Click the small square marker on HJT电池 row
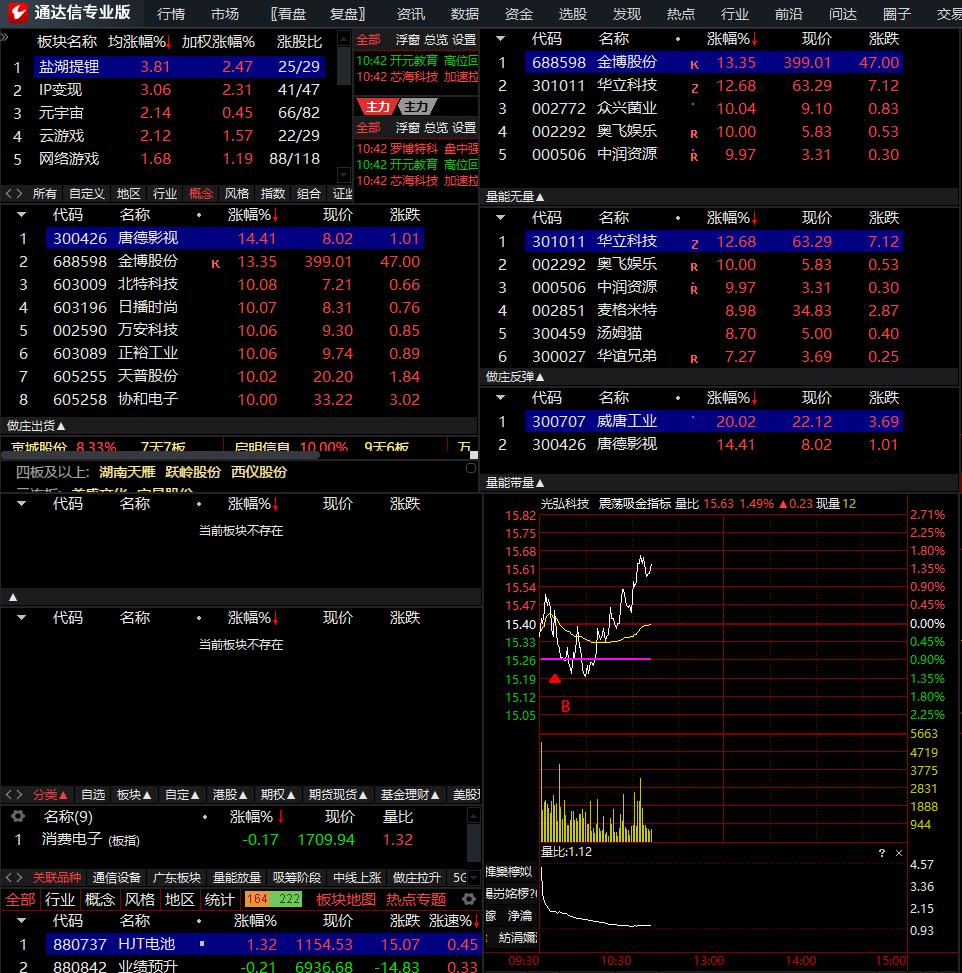 pos(202,943)
